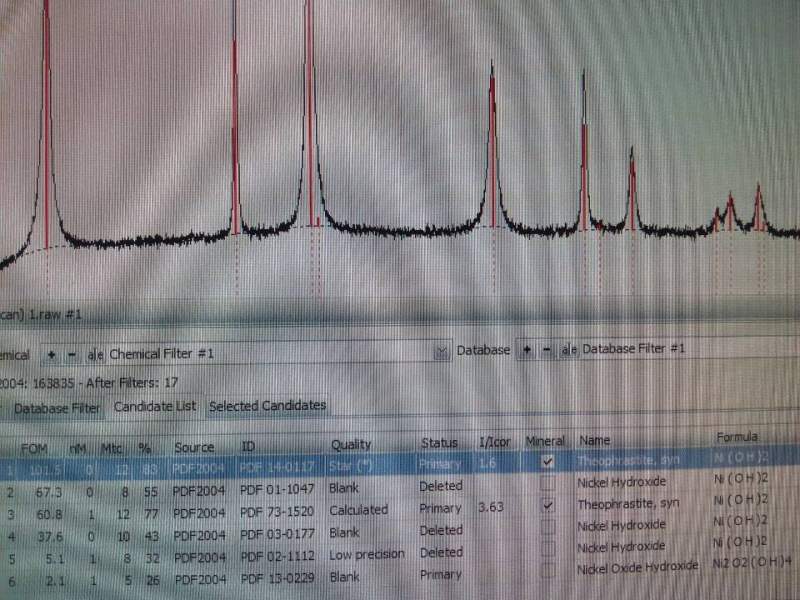The height and width of the screenshot is (600, 800).
Task: Rename database filter via its a|e icon
Action: coord(569,349)
